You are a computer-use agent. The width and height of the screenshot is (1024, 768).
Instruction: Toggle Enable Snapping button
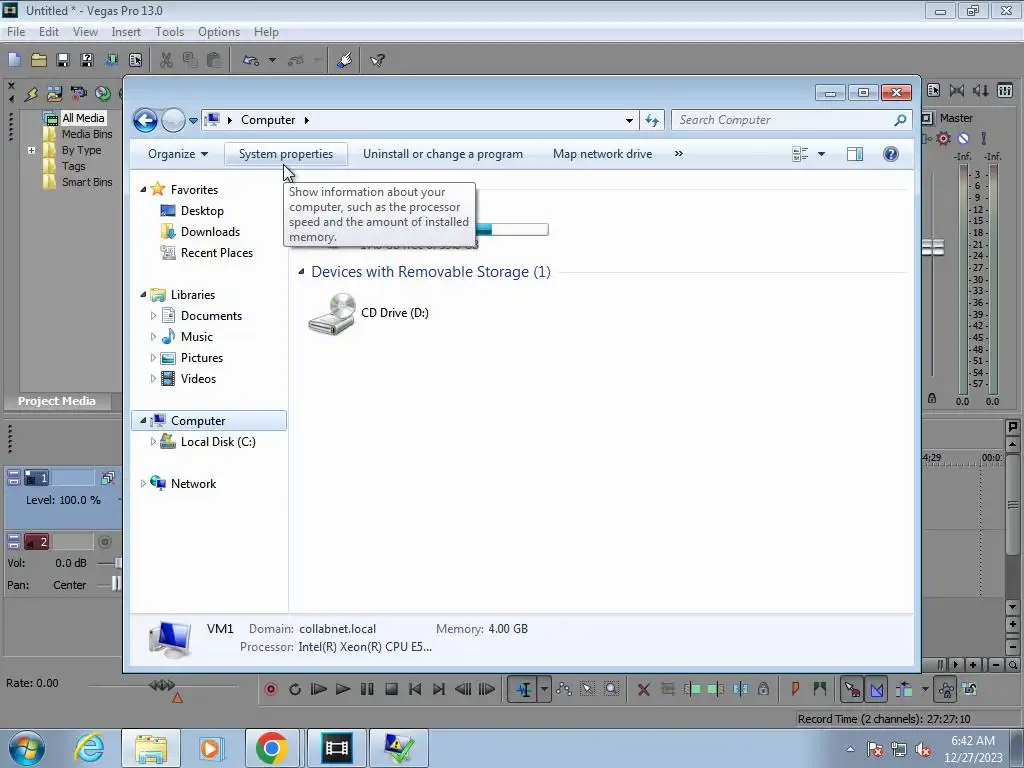click(852, 689)
